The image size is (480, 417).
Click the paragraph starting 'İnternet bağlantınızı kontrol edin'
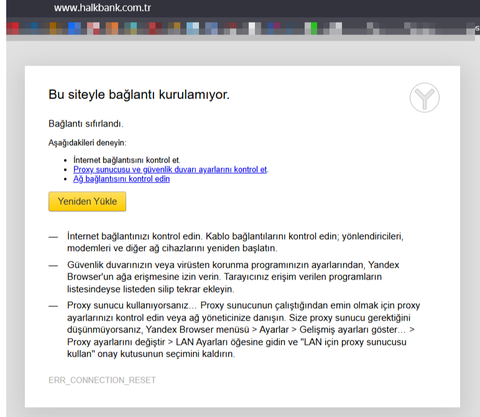click(235, 242)
